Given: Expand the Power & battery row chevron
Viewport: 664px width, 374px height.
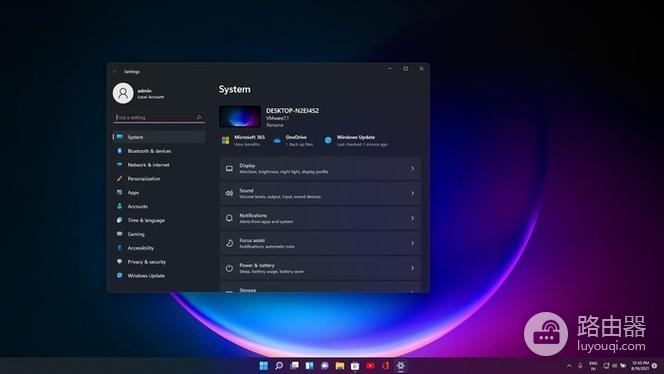Looking at the screenshot, I should (x=412, y=268).
